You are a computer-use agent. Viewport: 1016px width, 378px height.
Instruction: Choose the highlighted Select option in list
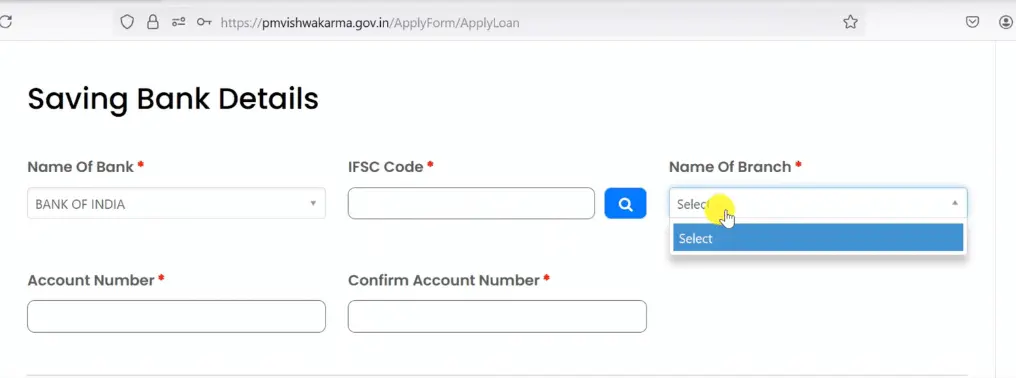818,238
